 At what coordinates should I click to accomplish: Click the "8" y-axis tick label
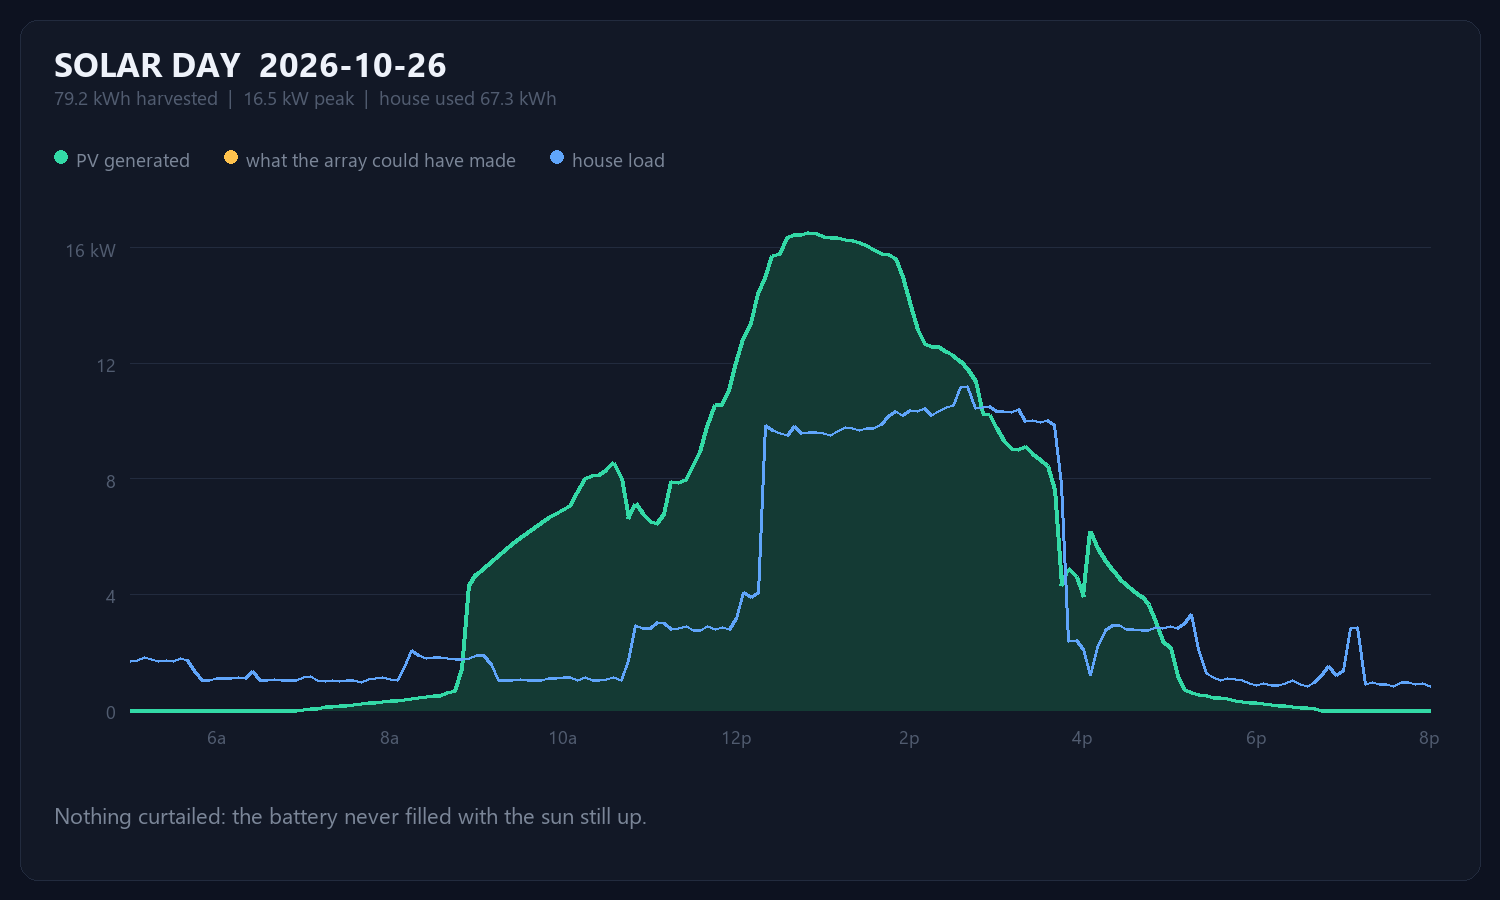(x=111, y=481)
